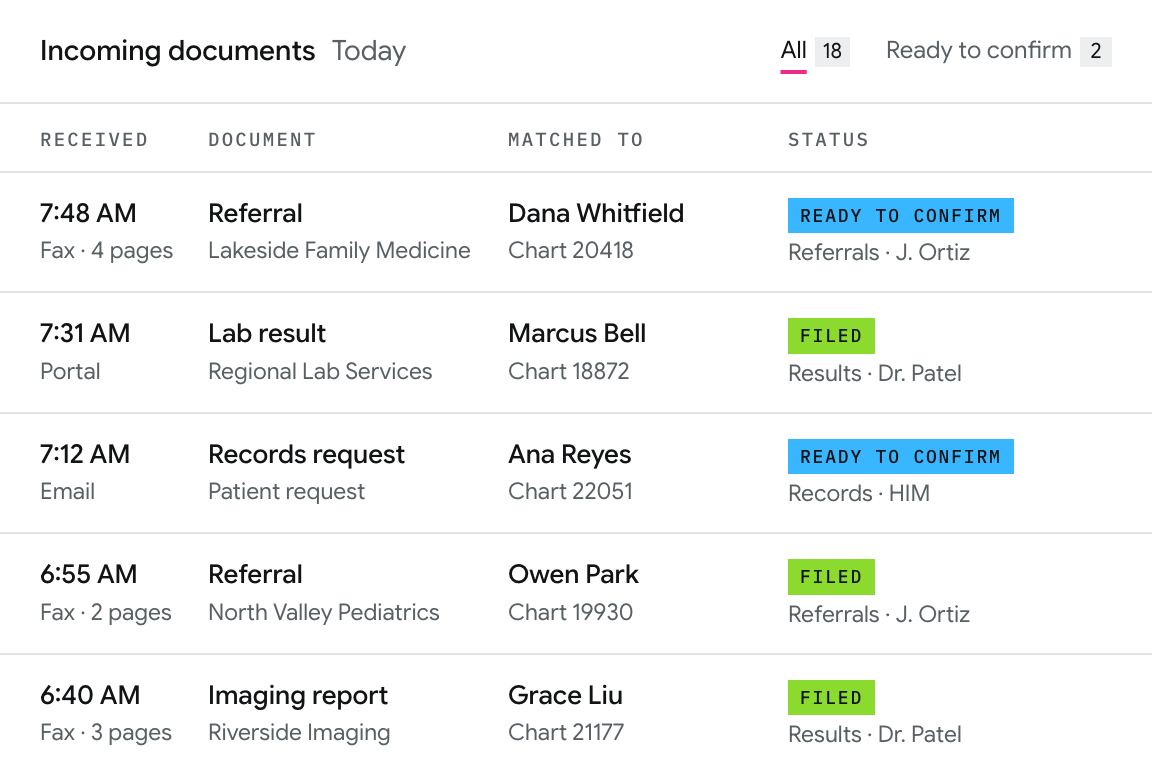The width and height of the screenshot is (1152, 768).
Task: Click the count badge 18
Action: pyautogui.click(x=832, y=51)
